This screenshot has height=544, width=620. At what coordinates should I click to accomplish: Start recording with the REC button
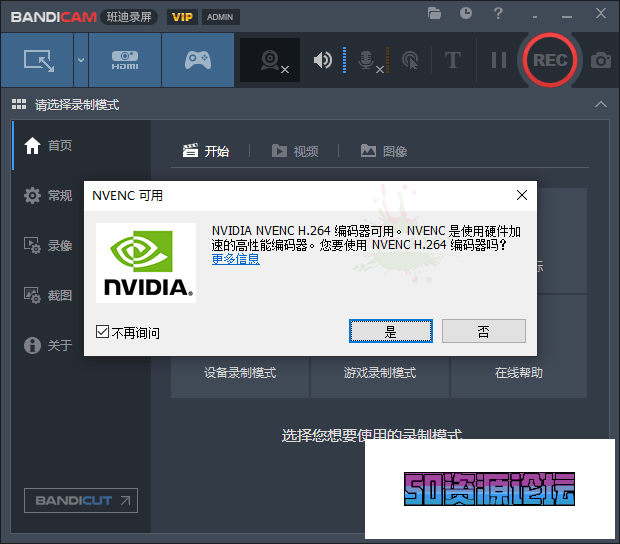click(550, 60)
